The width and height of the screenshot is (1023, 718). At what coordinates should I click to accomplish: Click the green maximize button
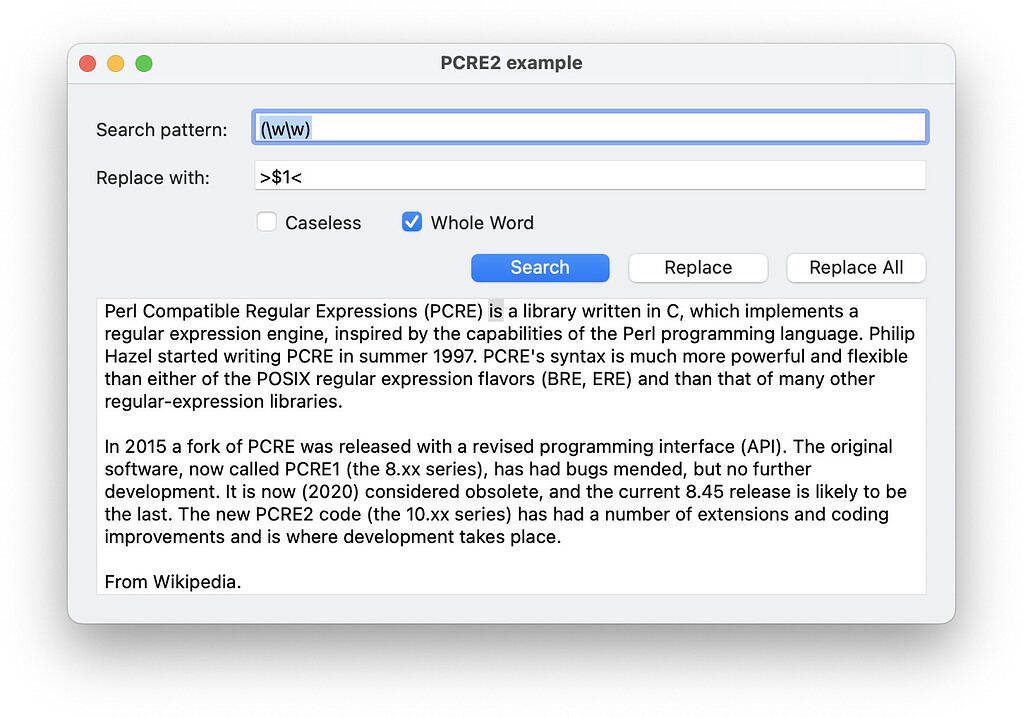click(x=144, y=62)
